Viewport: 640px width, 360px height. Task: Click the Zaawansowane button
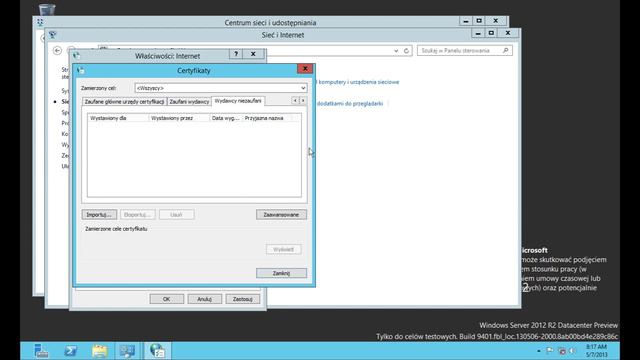pyautogui.click(x=281, y=215)
